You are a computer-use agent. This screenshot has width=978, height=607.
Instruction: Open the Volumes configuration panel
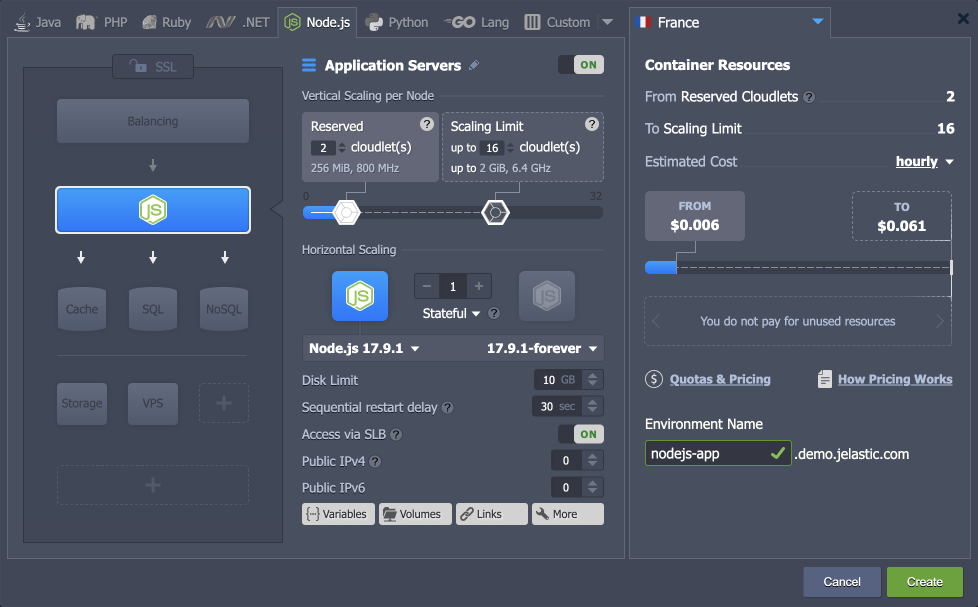[x=414, y=513]
